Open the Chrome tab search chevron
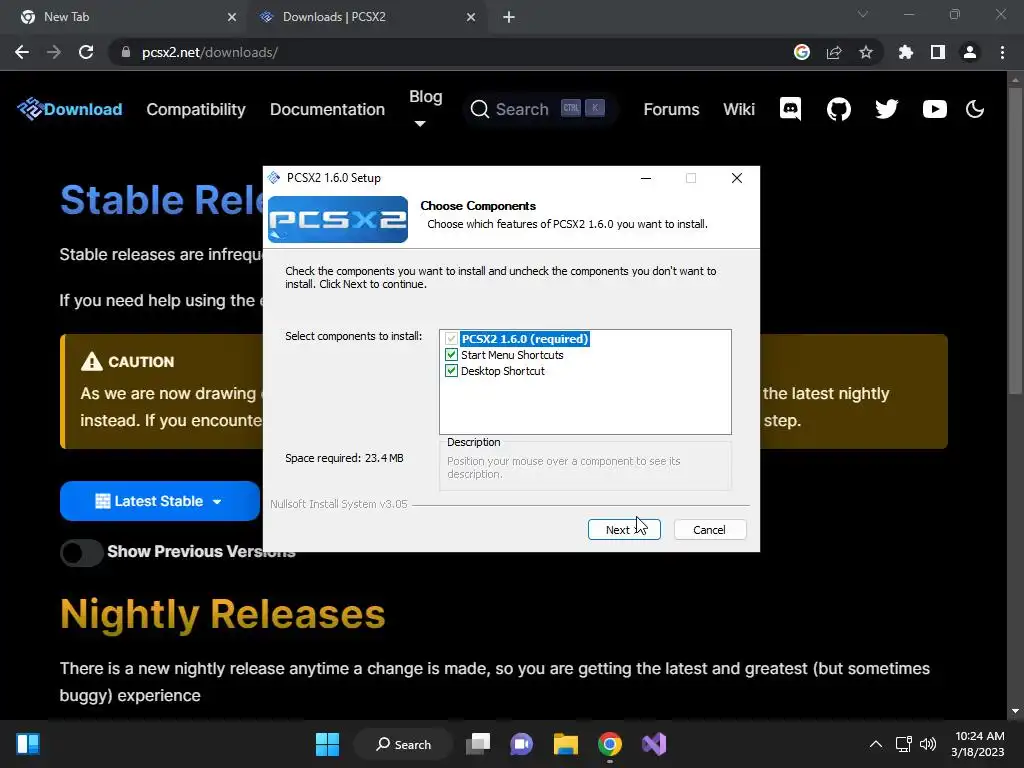This screenshot has height=768, width=1024. (863, 14)
